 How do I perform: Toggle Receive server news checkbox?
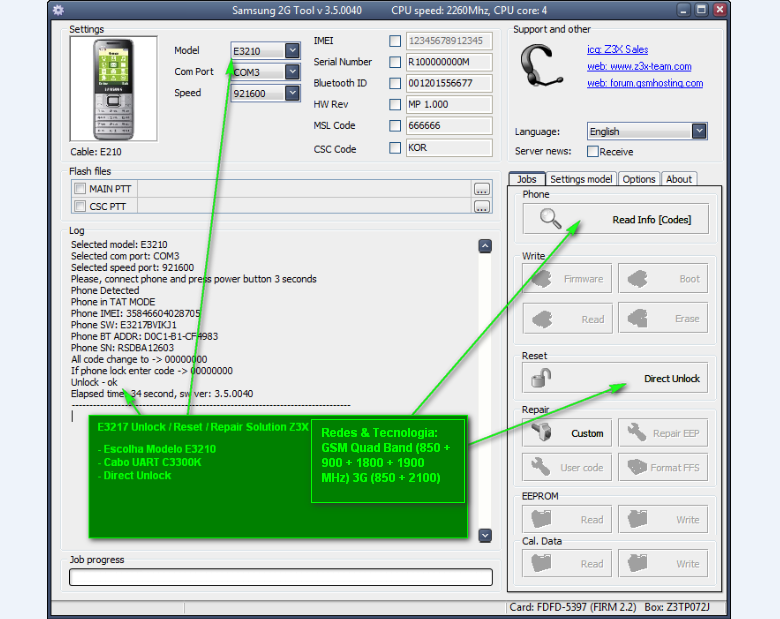click(592, 151)
